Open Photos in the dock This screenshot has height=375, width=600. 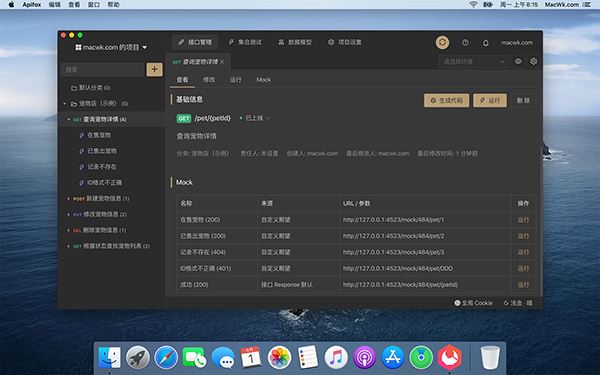pos(279,357)
